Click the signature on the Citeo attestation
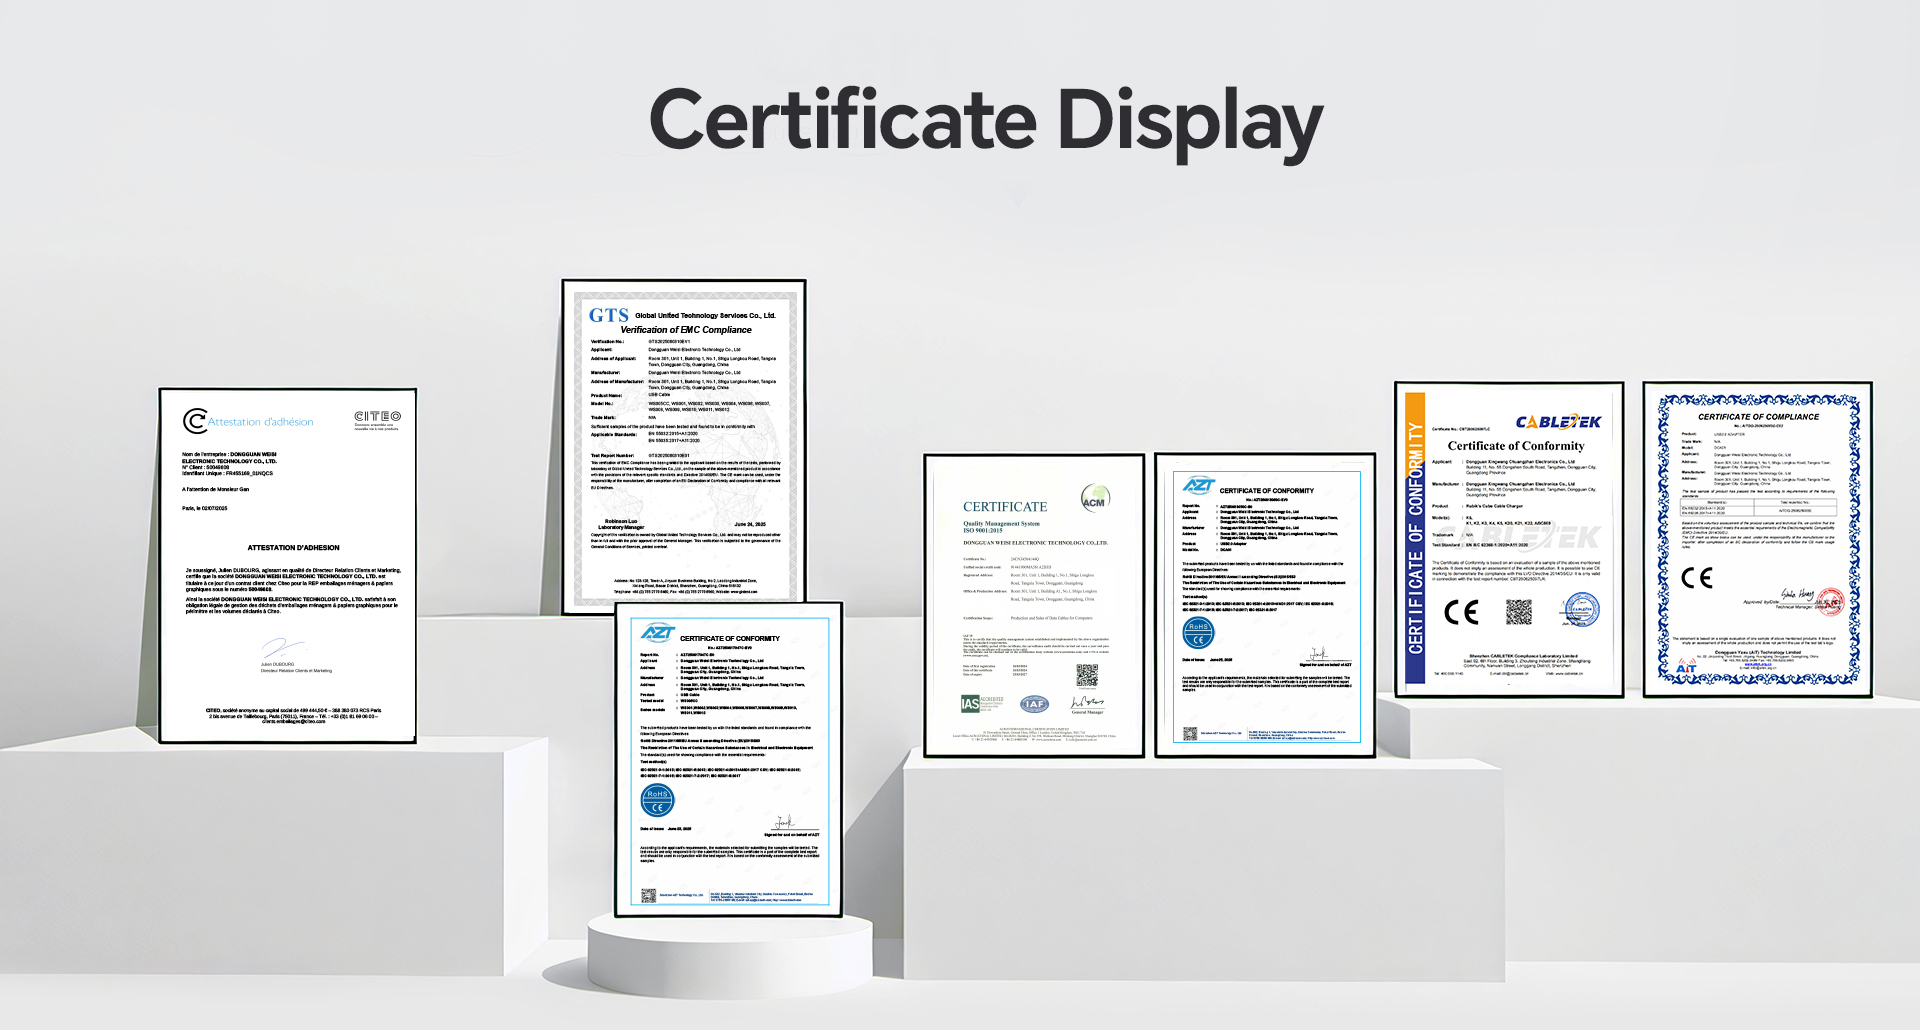Image resolution: width=1920 pixels, height=1030 pixels. click(283, 648)
